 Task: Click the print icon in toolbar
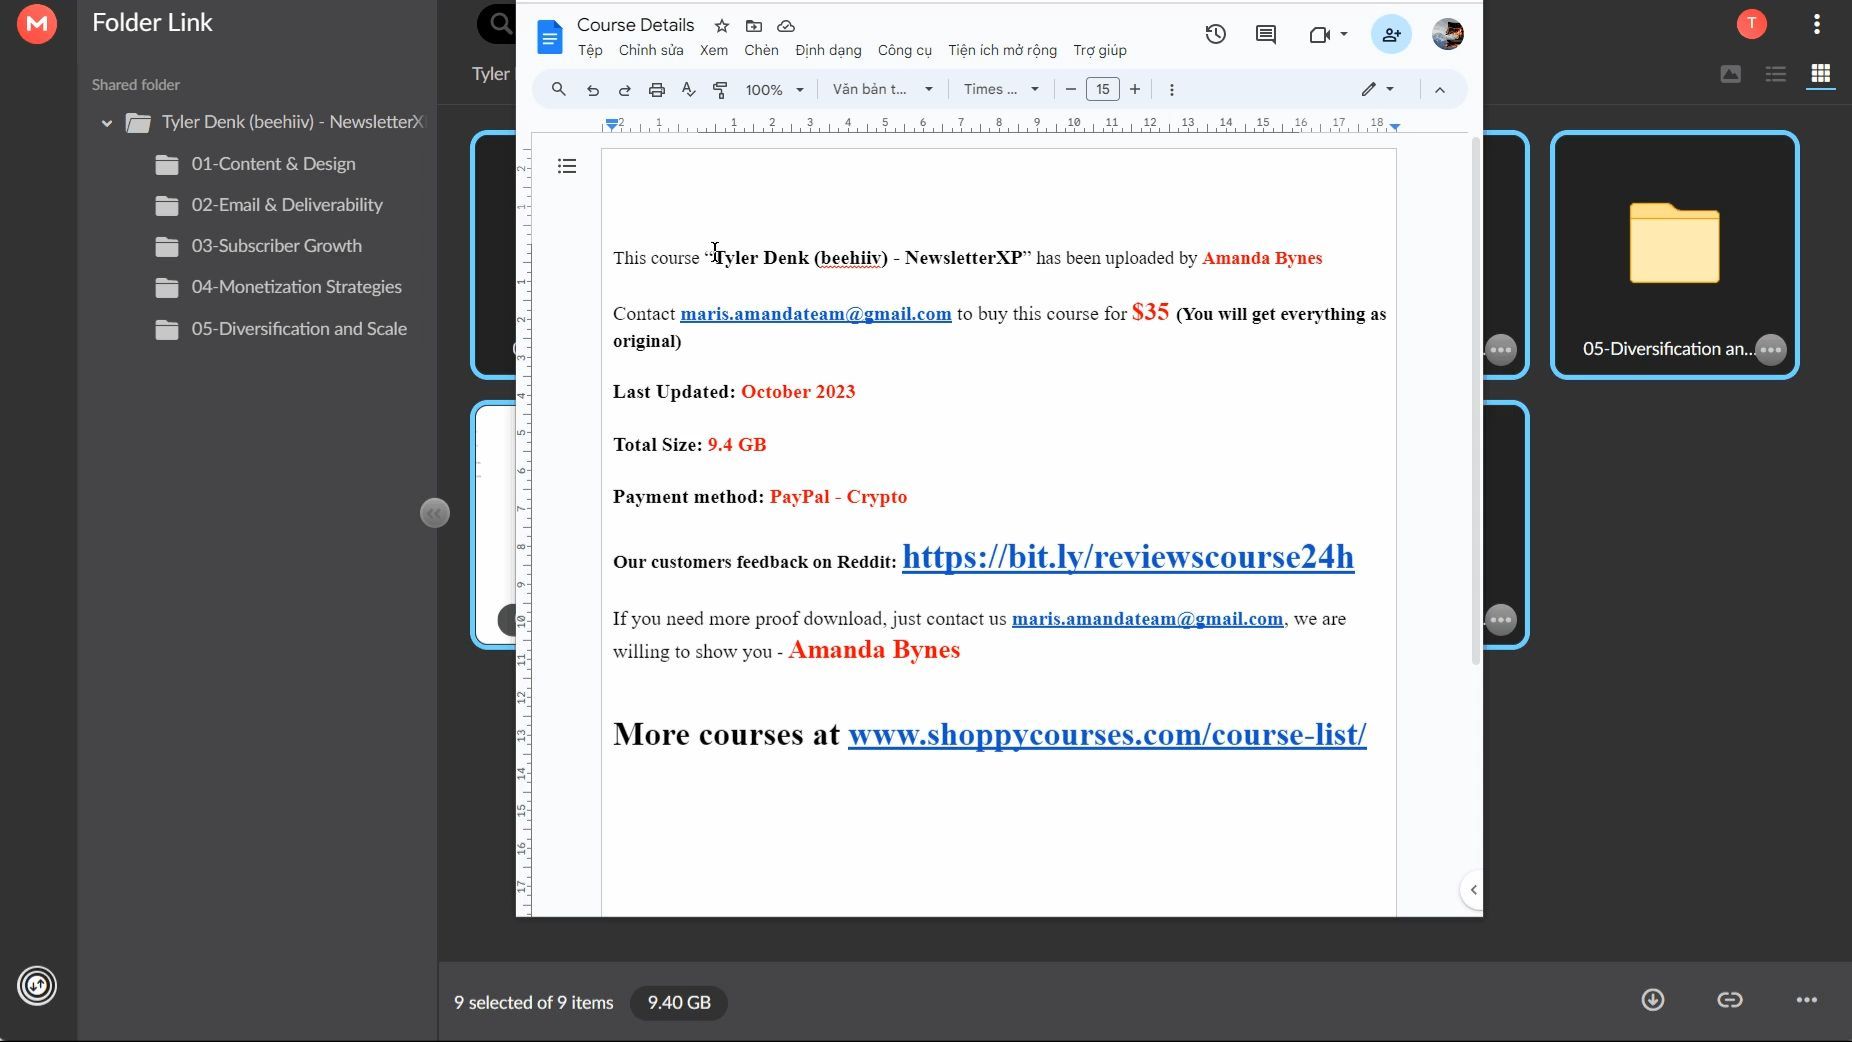click(x=657, y=89)
